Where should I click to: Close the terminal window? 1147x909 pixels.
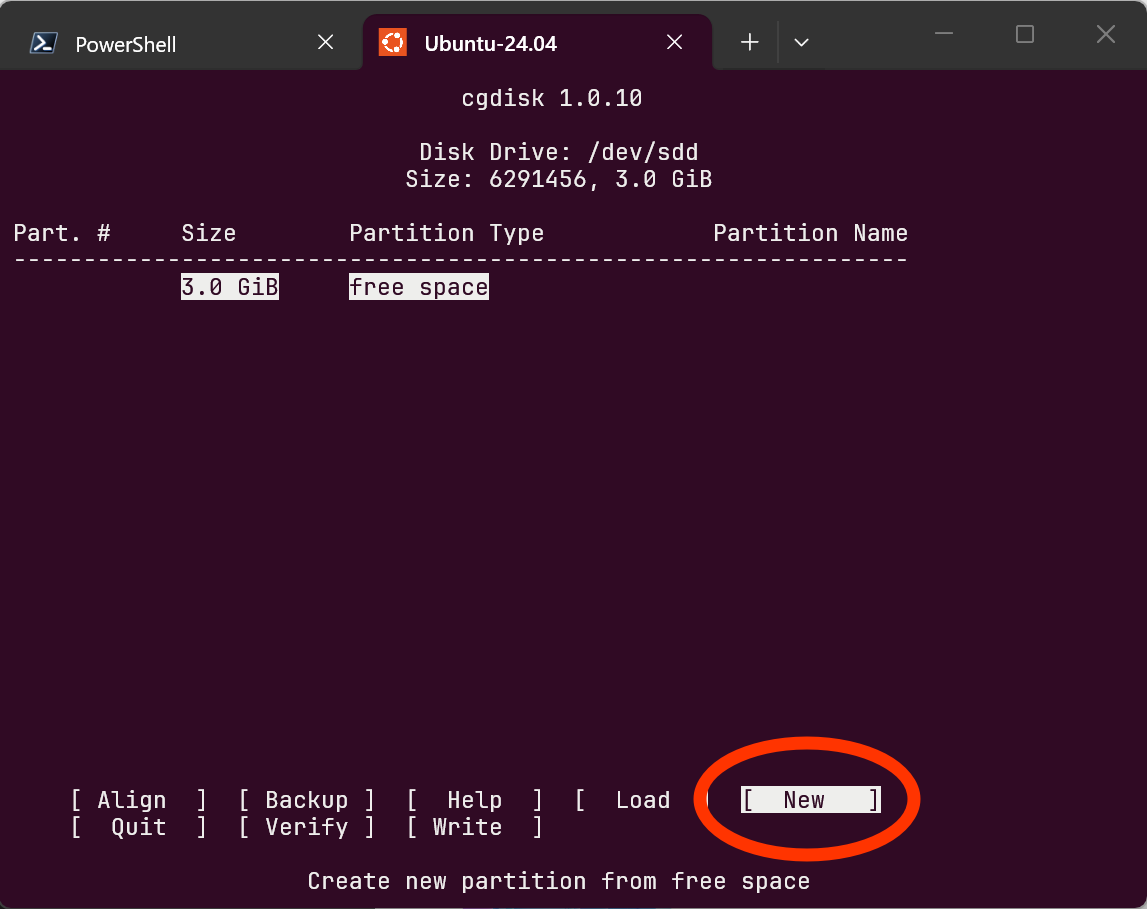[x=1105, y=34]
